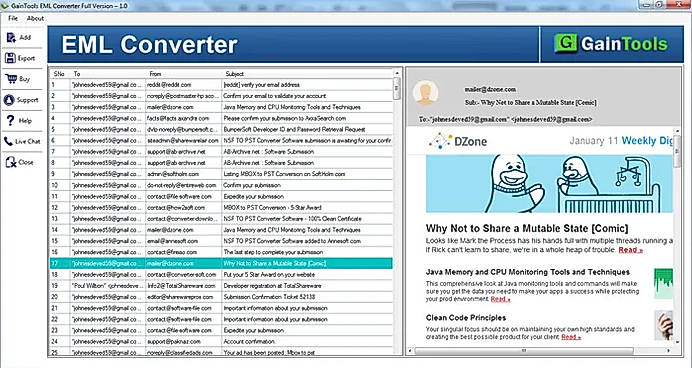The width and height of the screenshot is (692, 368).
Task: Click the Close sidebar icon
Action: (11, 162)
